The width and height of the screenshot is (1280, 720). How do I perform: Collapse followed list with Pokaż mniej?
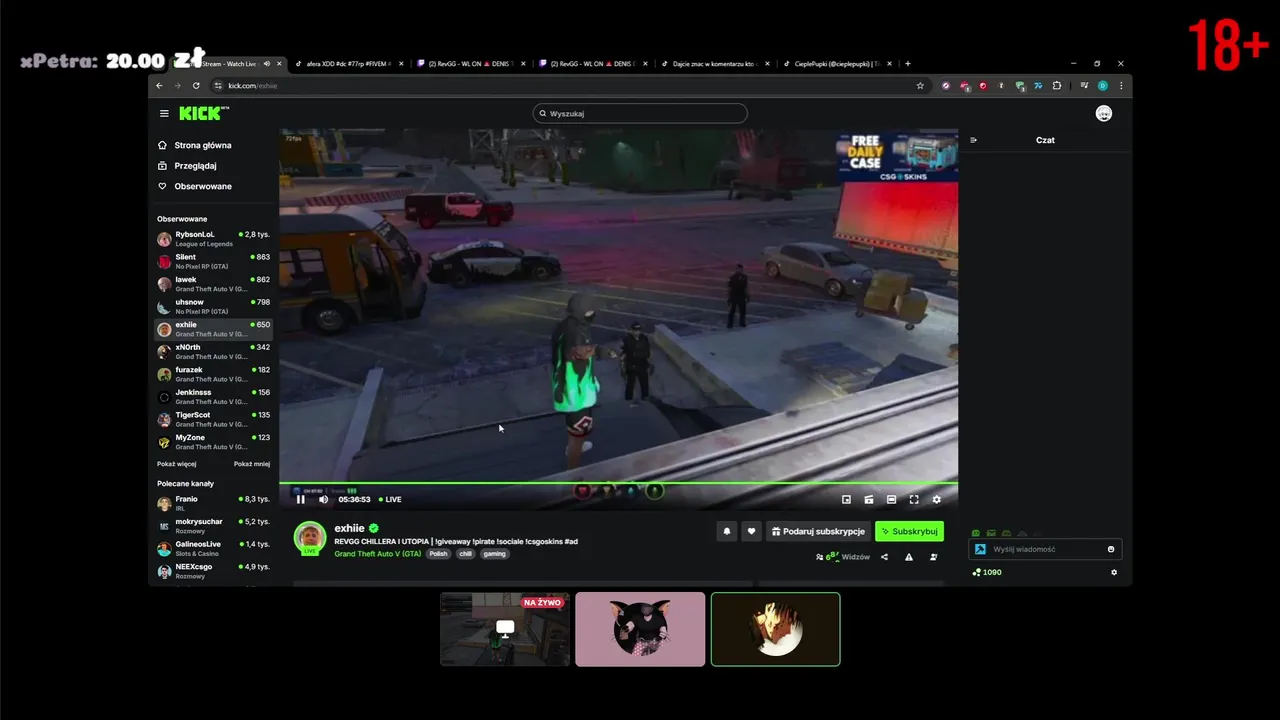click(x=252, y=464)
